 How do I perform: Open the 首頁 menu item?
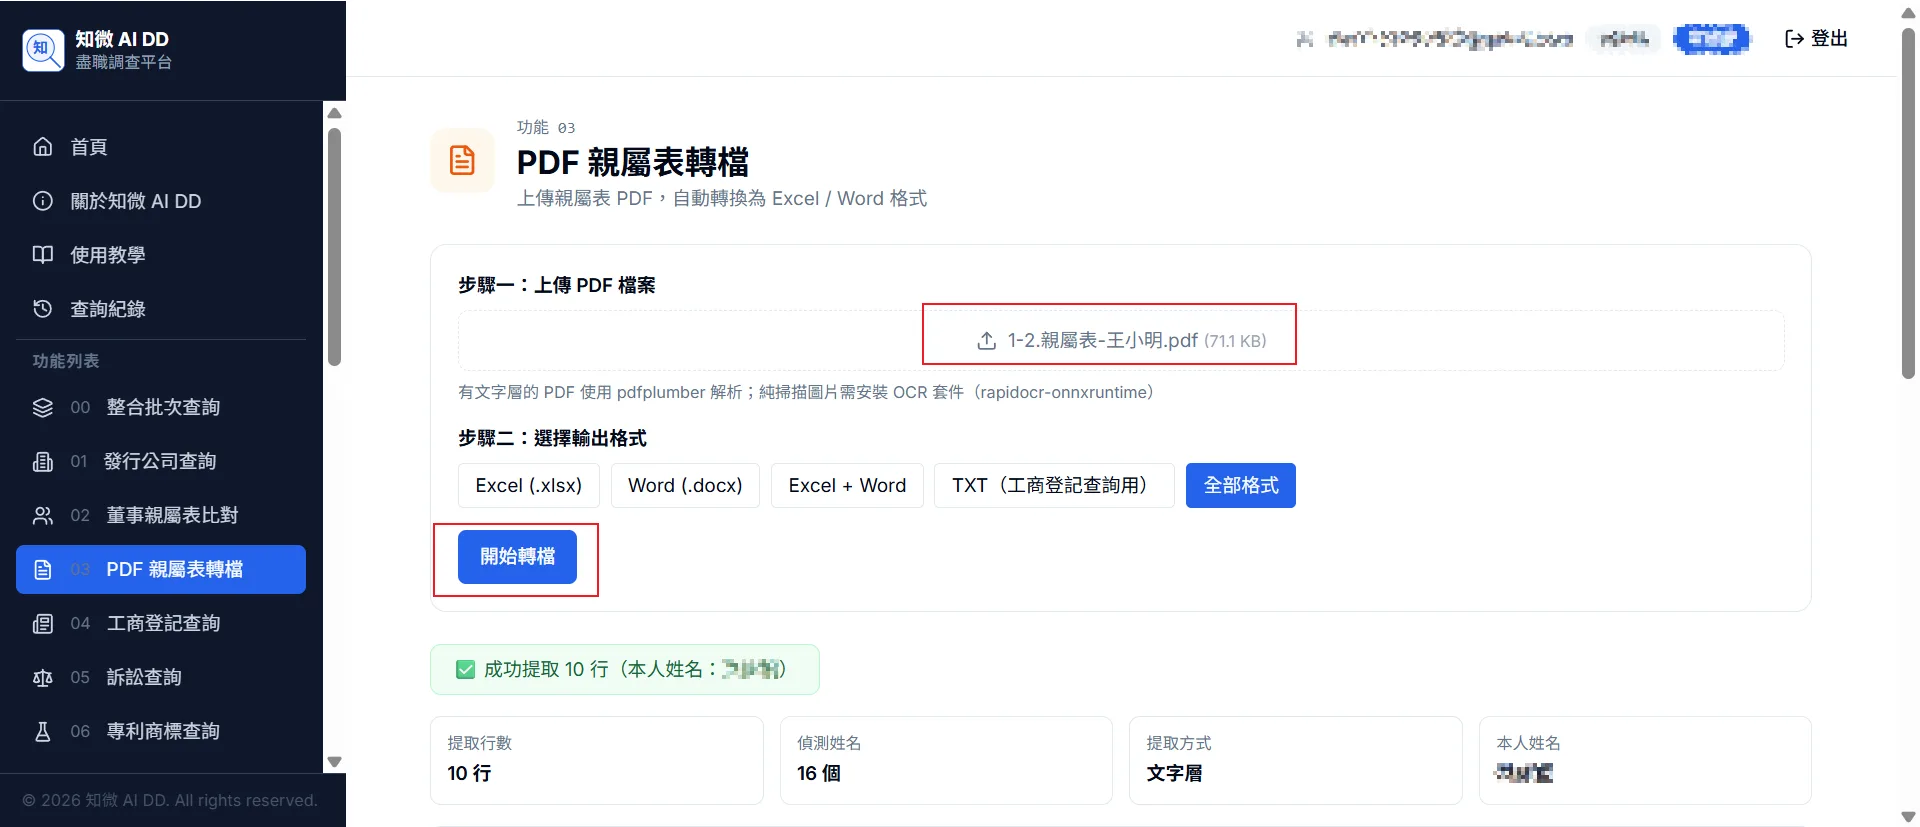point(161,147)
